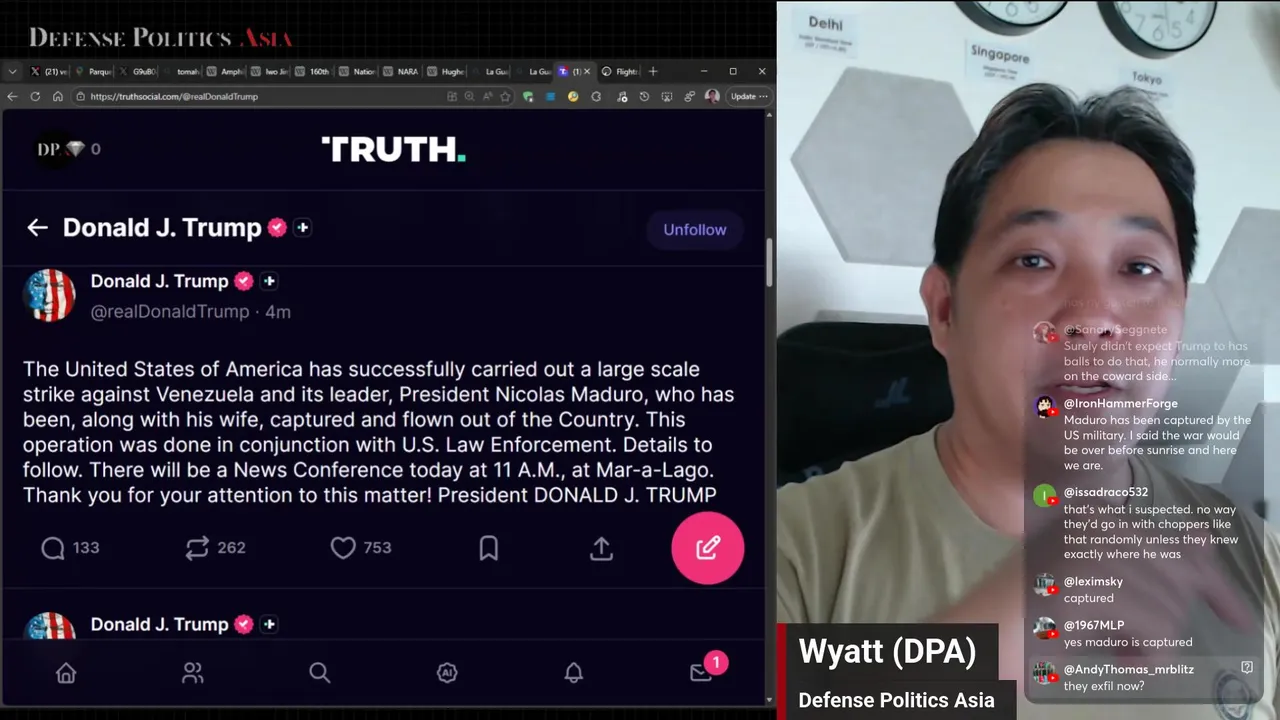The height and width of the screenshot is (720, 1280).
Task: Open the Home icon in bottom navigation
Action: coord(66,673)
